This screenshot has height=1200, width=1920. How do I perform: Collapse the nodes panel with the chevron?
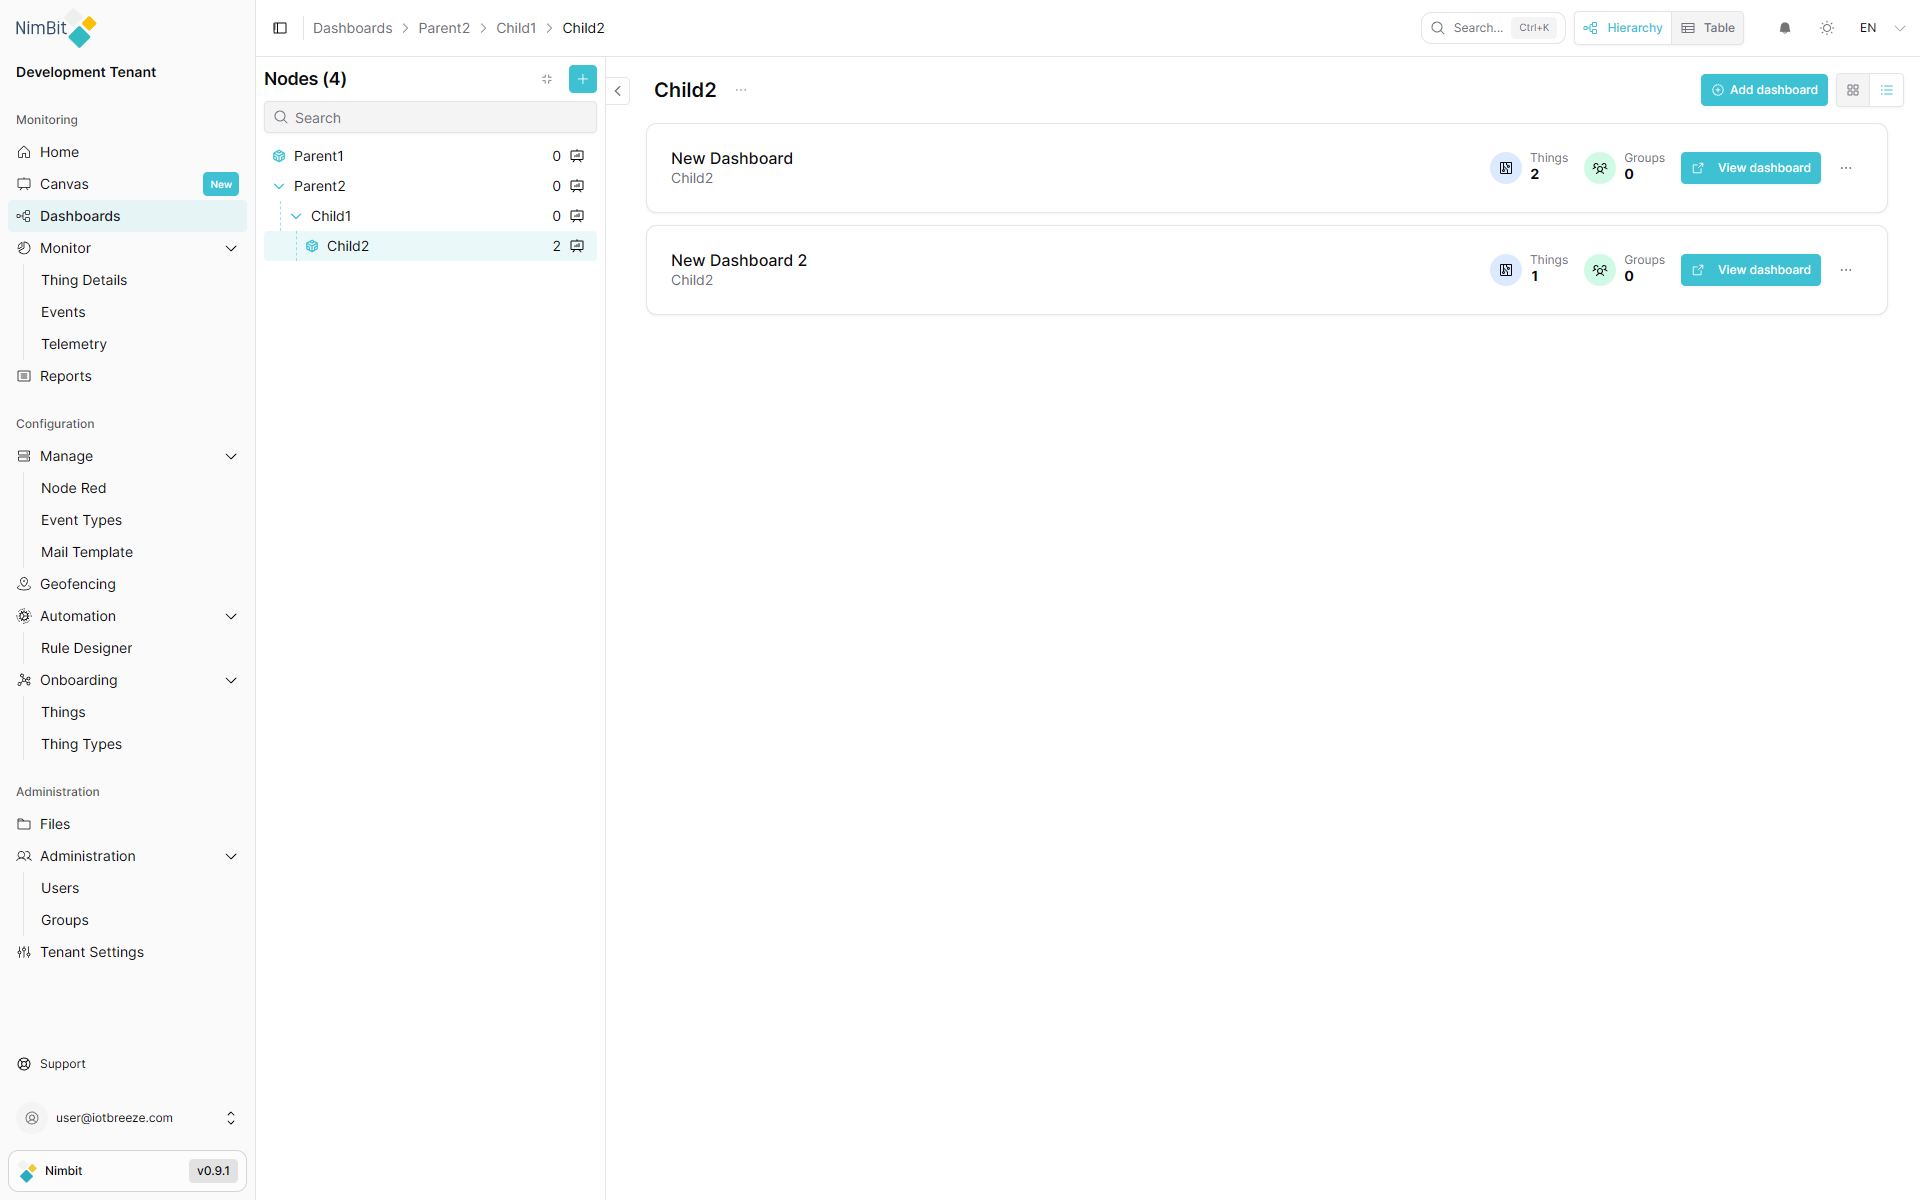coord(618,90)
